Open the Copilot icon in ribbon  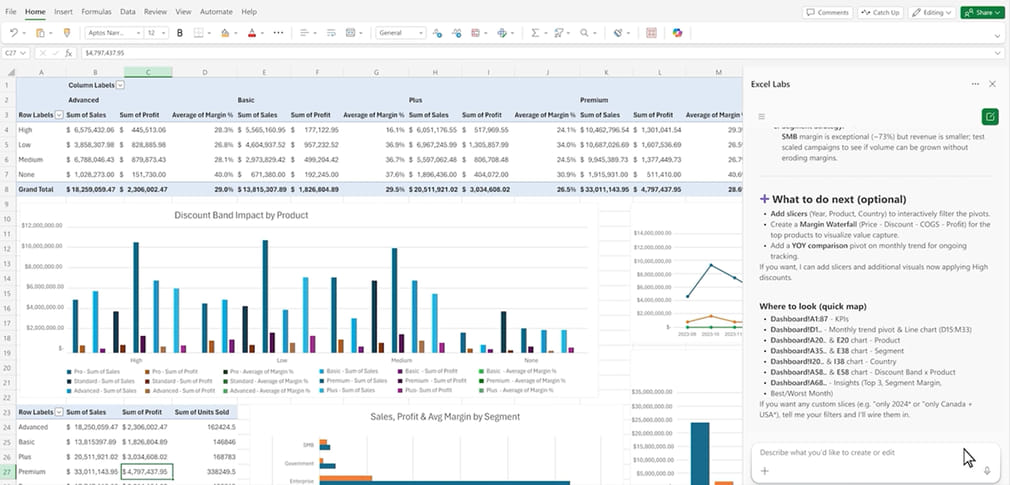click(x=677, y=33)
